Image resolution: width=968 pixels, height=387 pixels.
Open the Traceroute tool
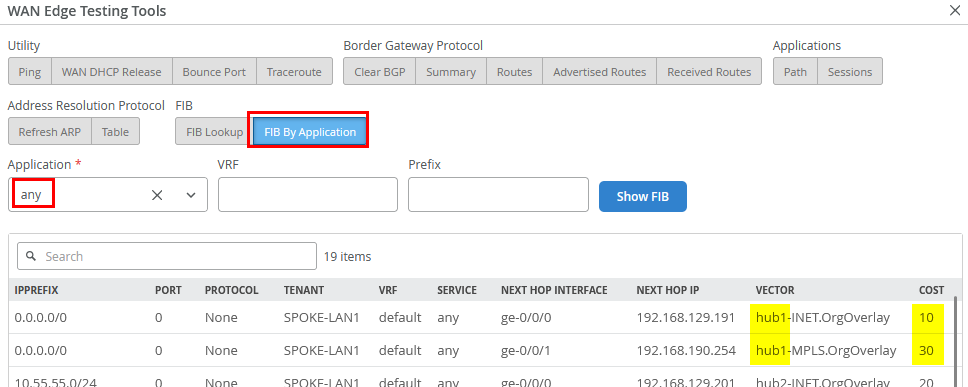pyautogui.click(x=294, y=72)
